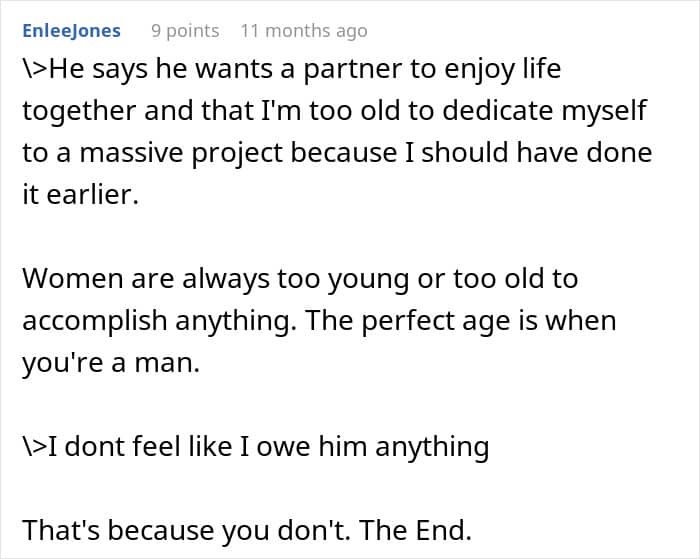
Task: Click the text "it earlier."
Action: (76, 194)
